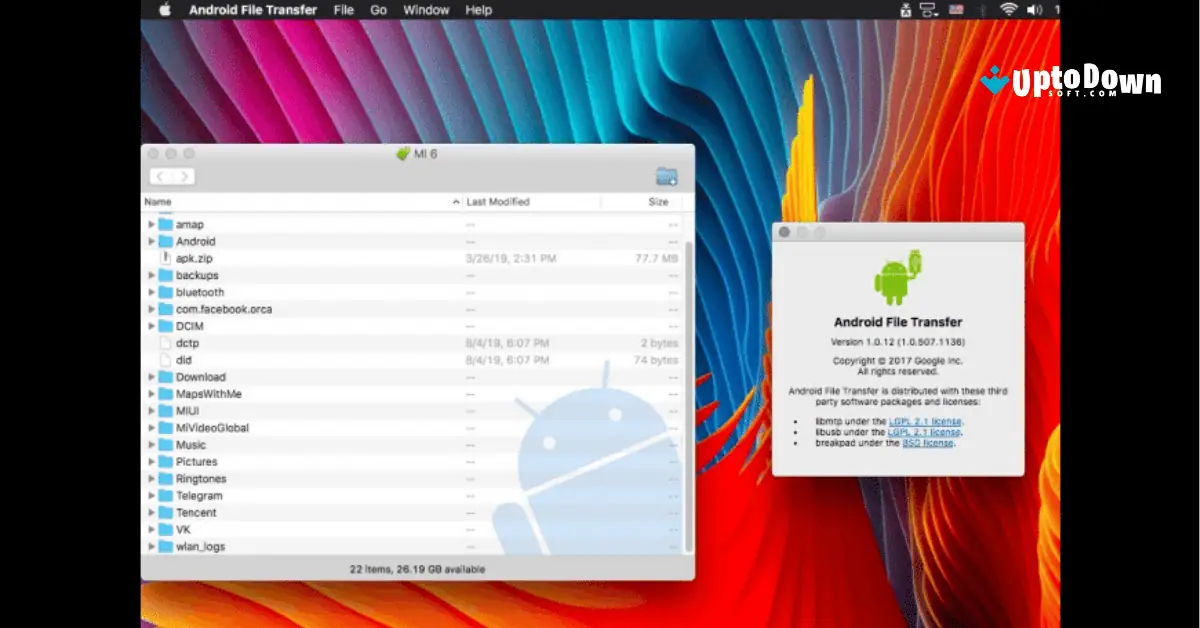Open the BSD license link for breakpad
Viewport: 1200px width, 628px height.
[x=928, y=443]
